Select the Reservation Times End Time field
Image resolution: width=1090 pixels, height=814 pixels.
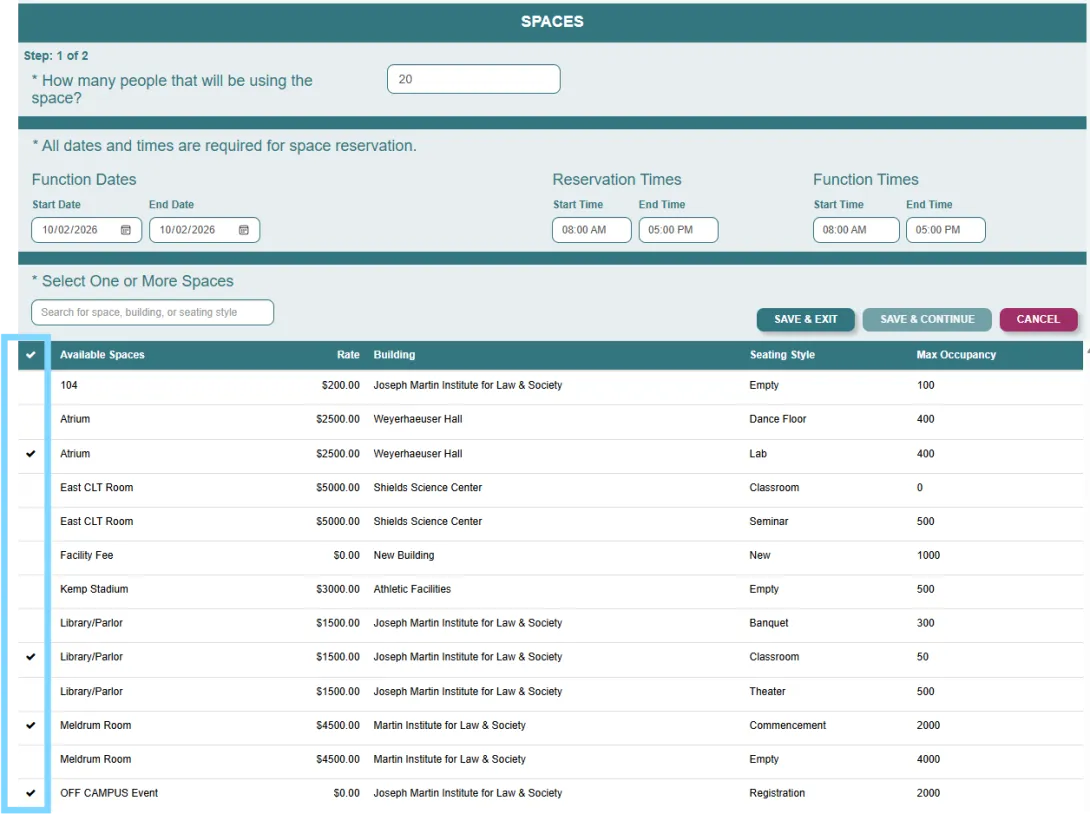(x=678, y=230)
